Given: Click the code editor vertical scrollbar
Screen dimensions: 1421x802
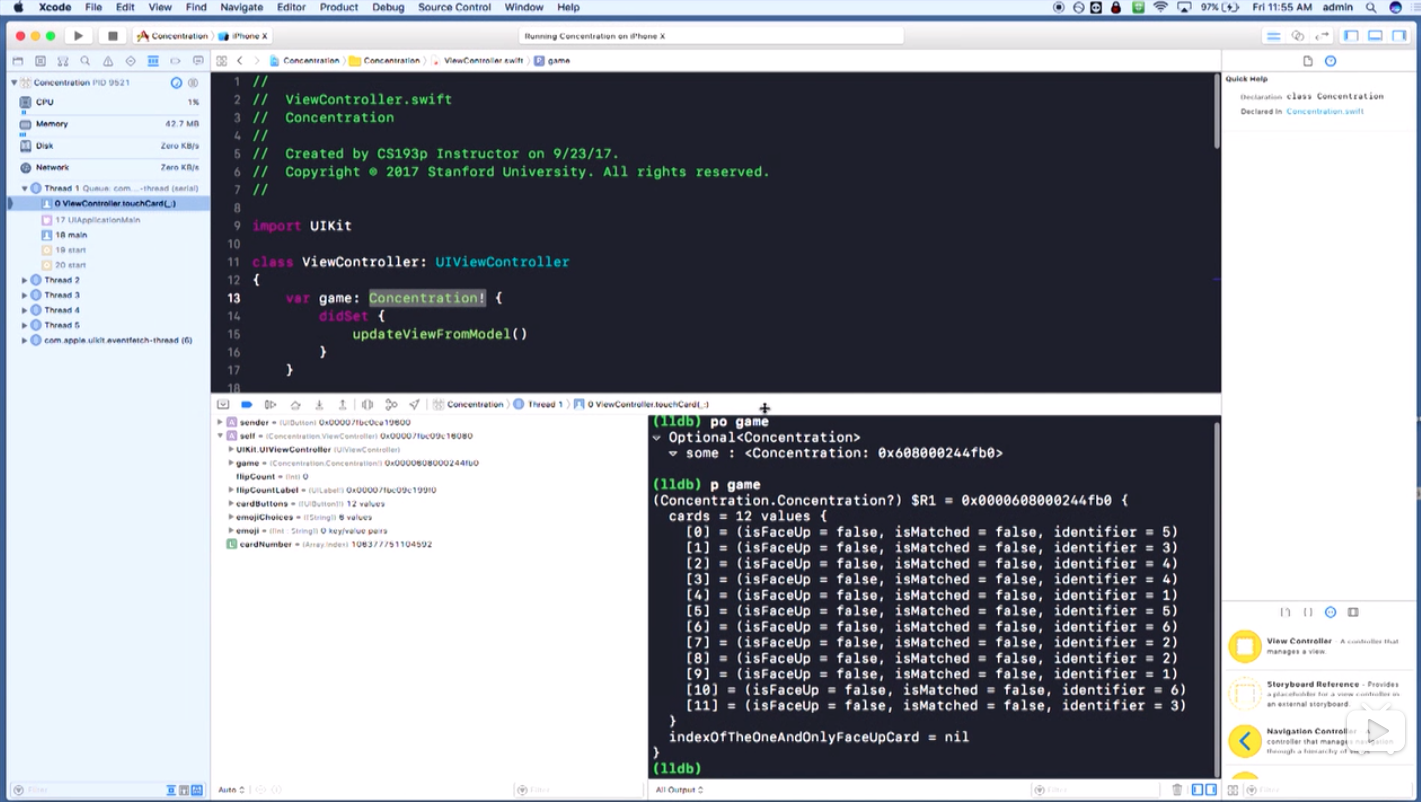Looking at the screenshot, I should [1216, 110].
